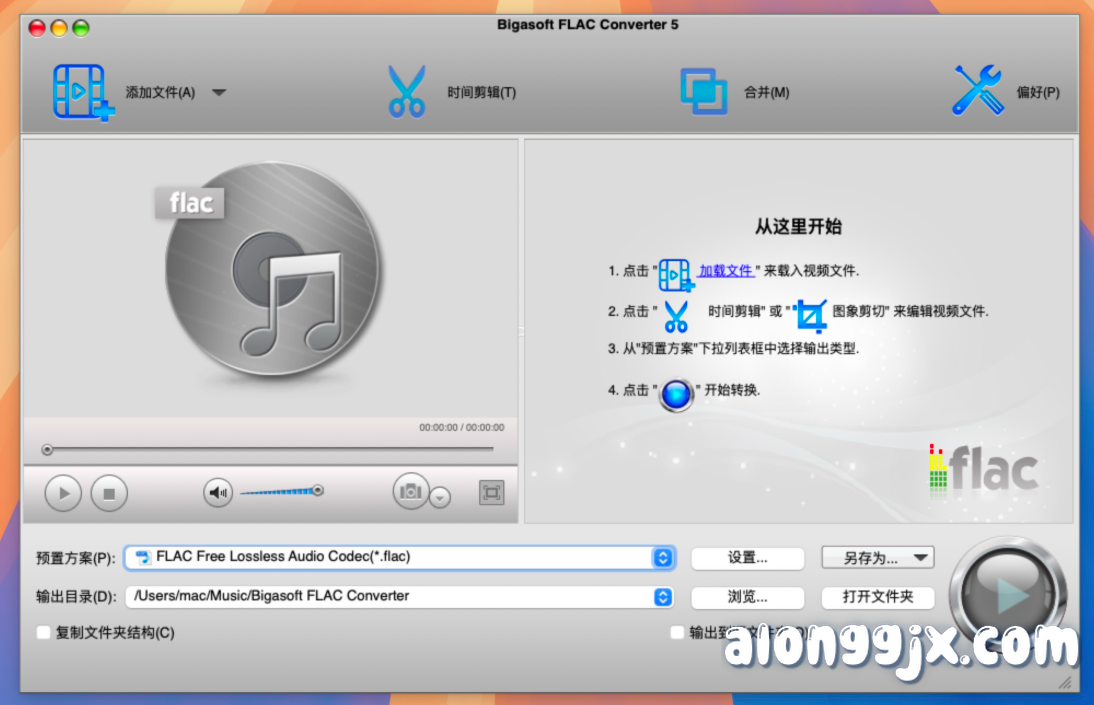Open 设置... to configure output settings
1094x705 pixels.
(747, 558)
